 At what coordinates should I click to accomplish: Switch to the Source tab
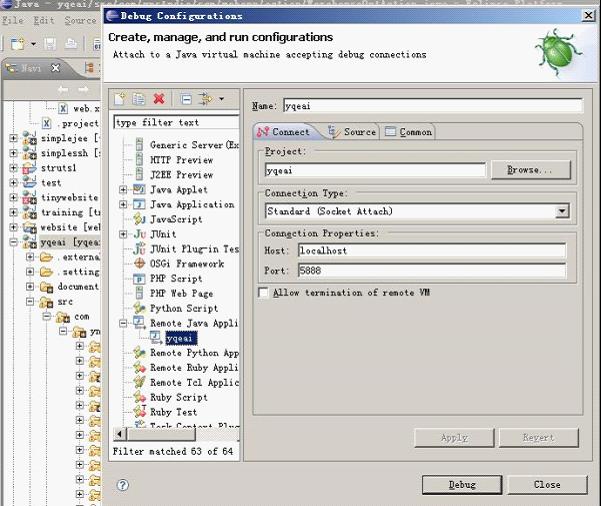(352, 132)
